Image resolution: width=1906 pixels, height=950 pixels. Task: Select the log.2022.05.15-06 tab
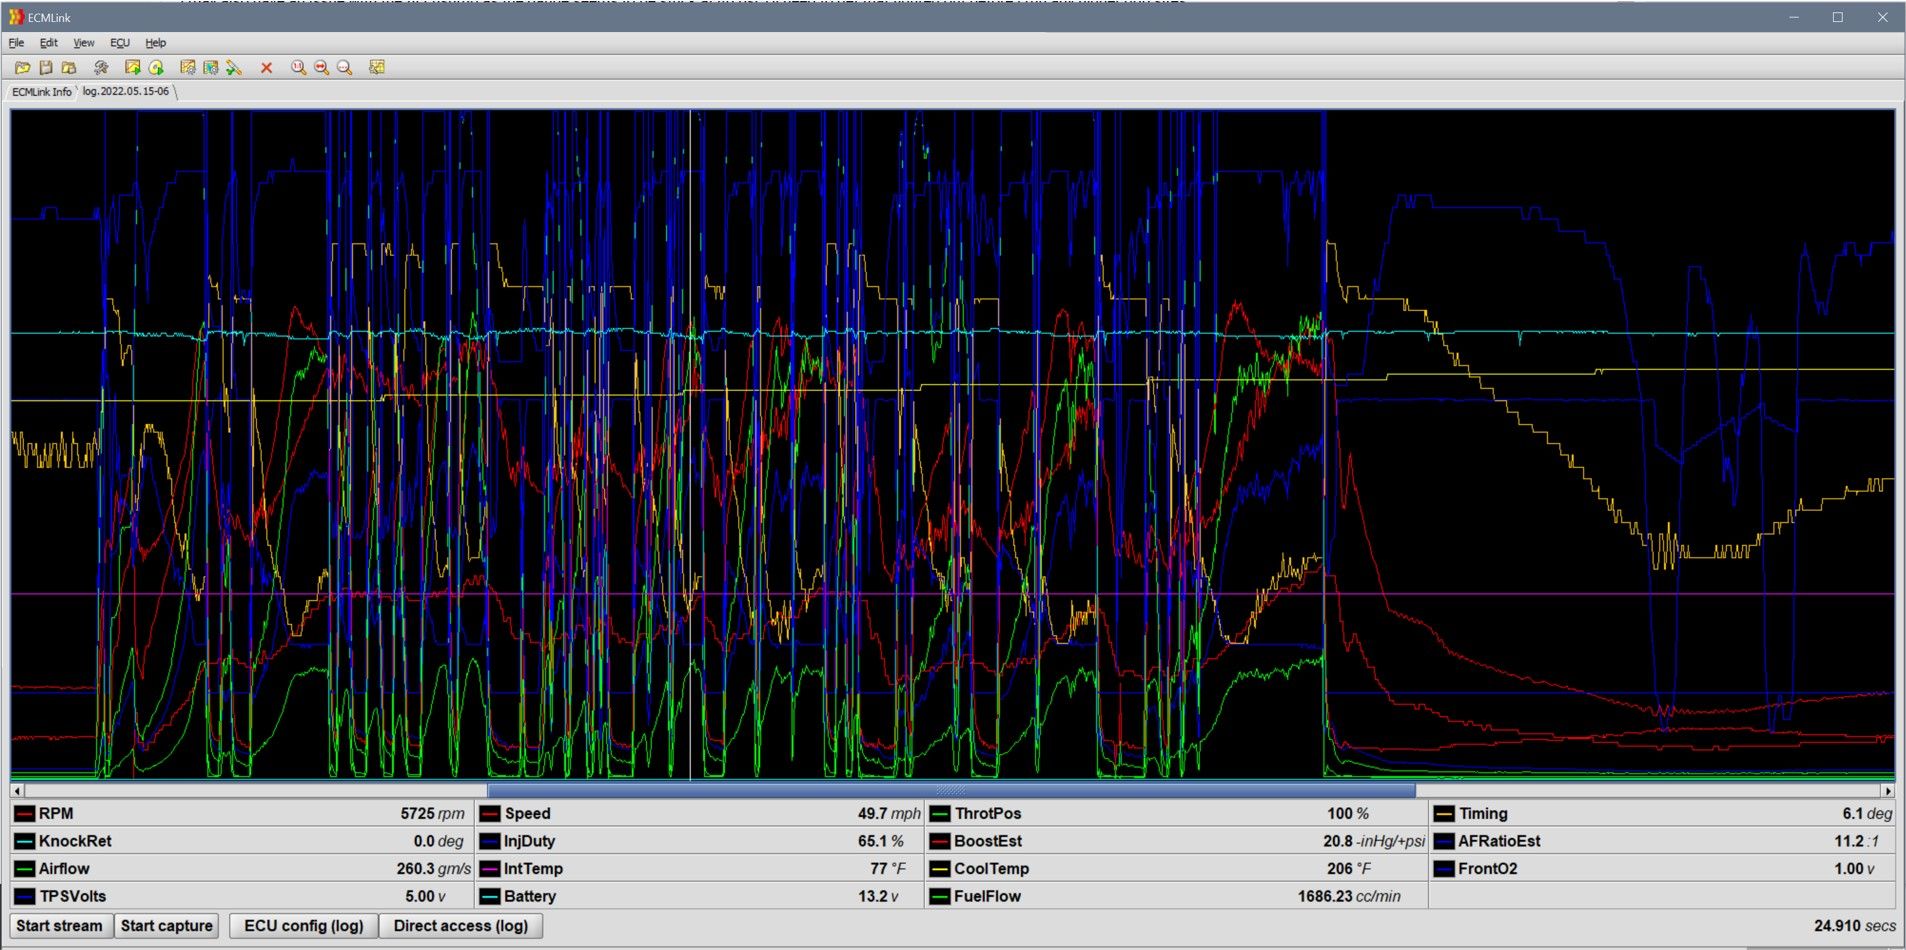[126, 91]
